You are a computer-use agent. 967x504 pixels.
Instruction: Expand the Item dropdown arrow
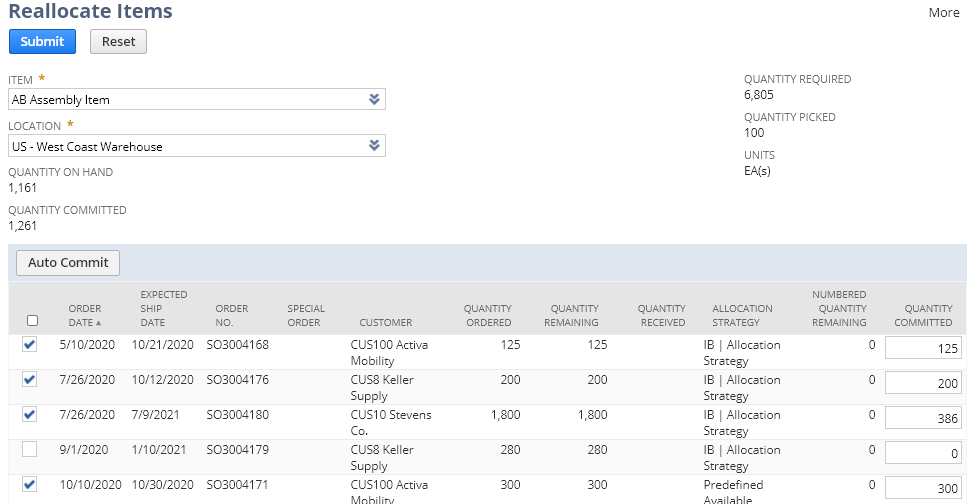(x=374, y=100)
